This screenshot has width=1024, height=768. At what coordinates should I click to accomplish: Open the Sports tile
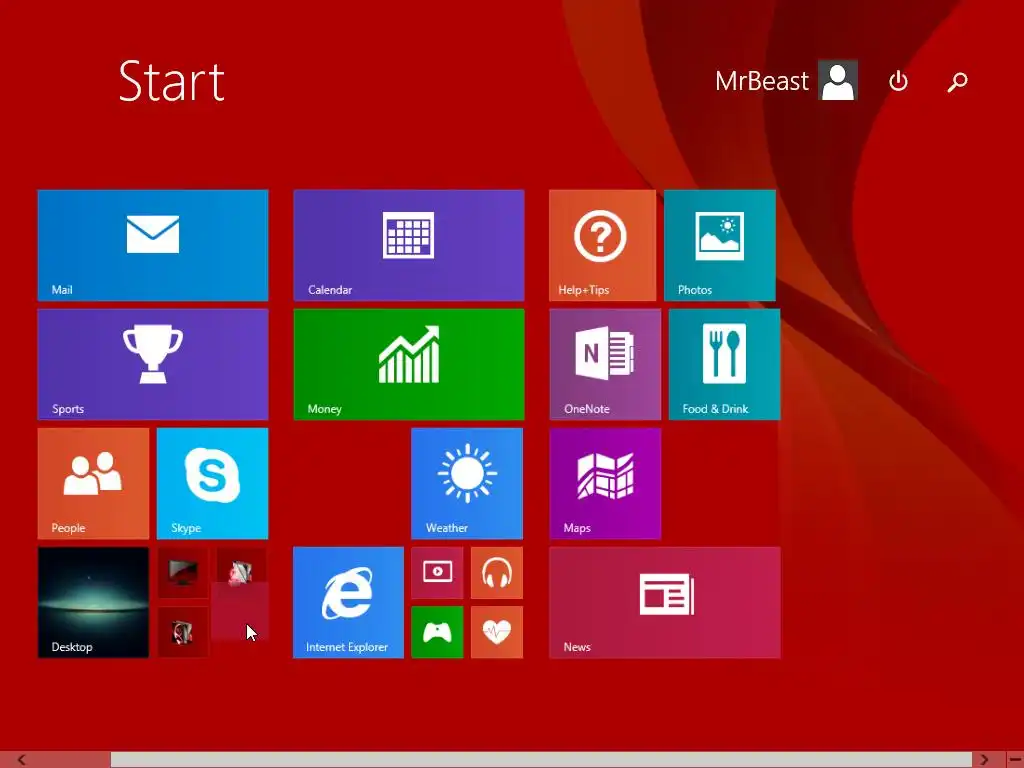pos(153,364)
